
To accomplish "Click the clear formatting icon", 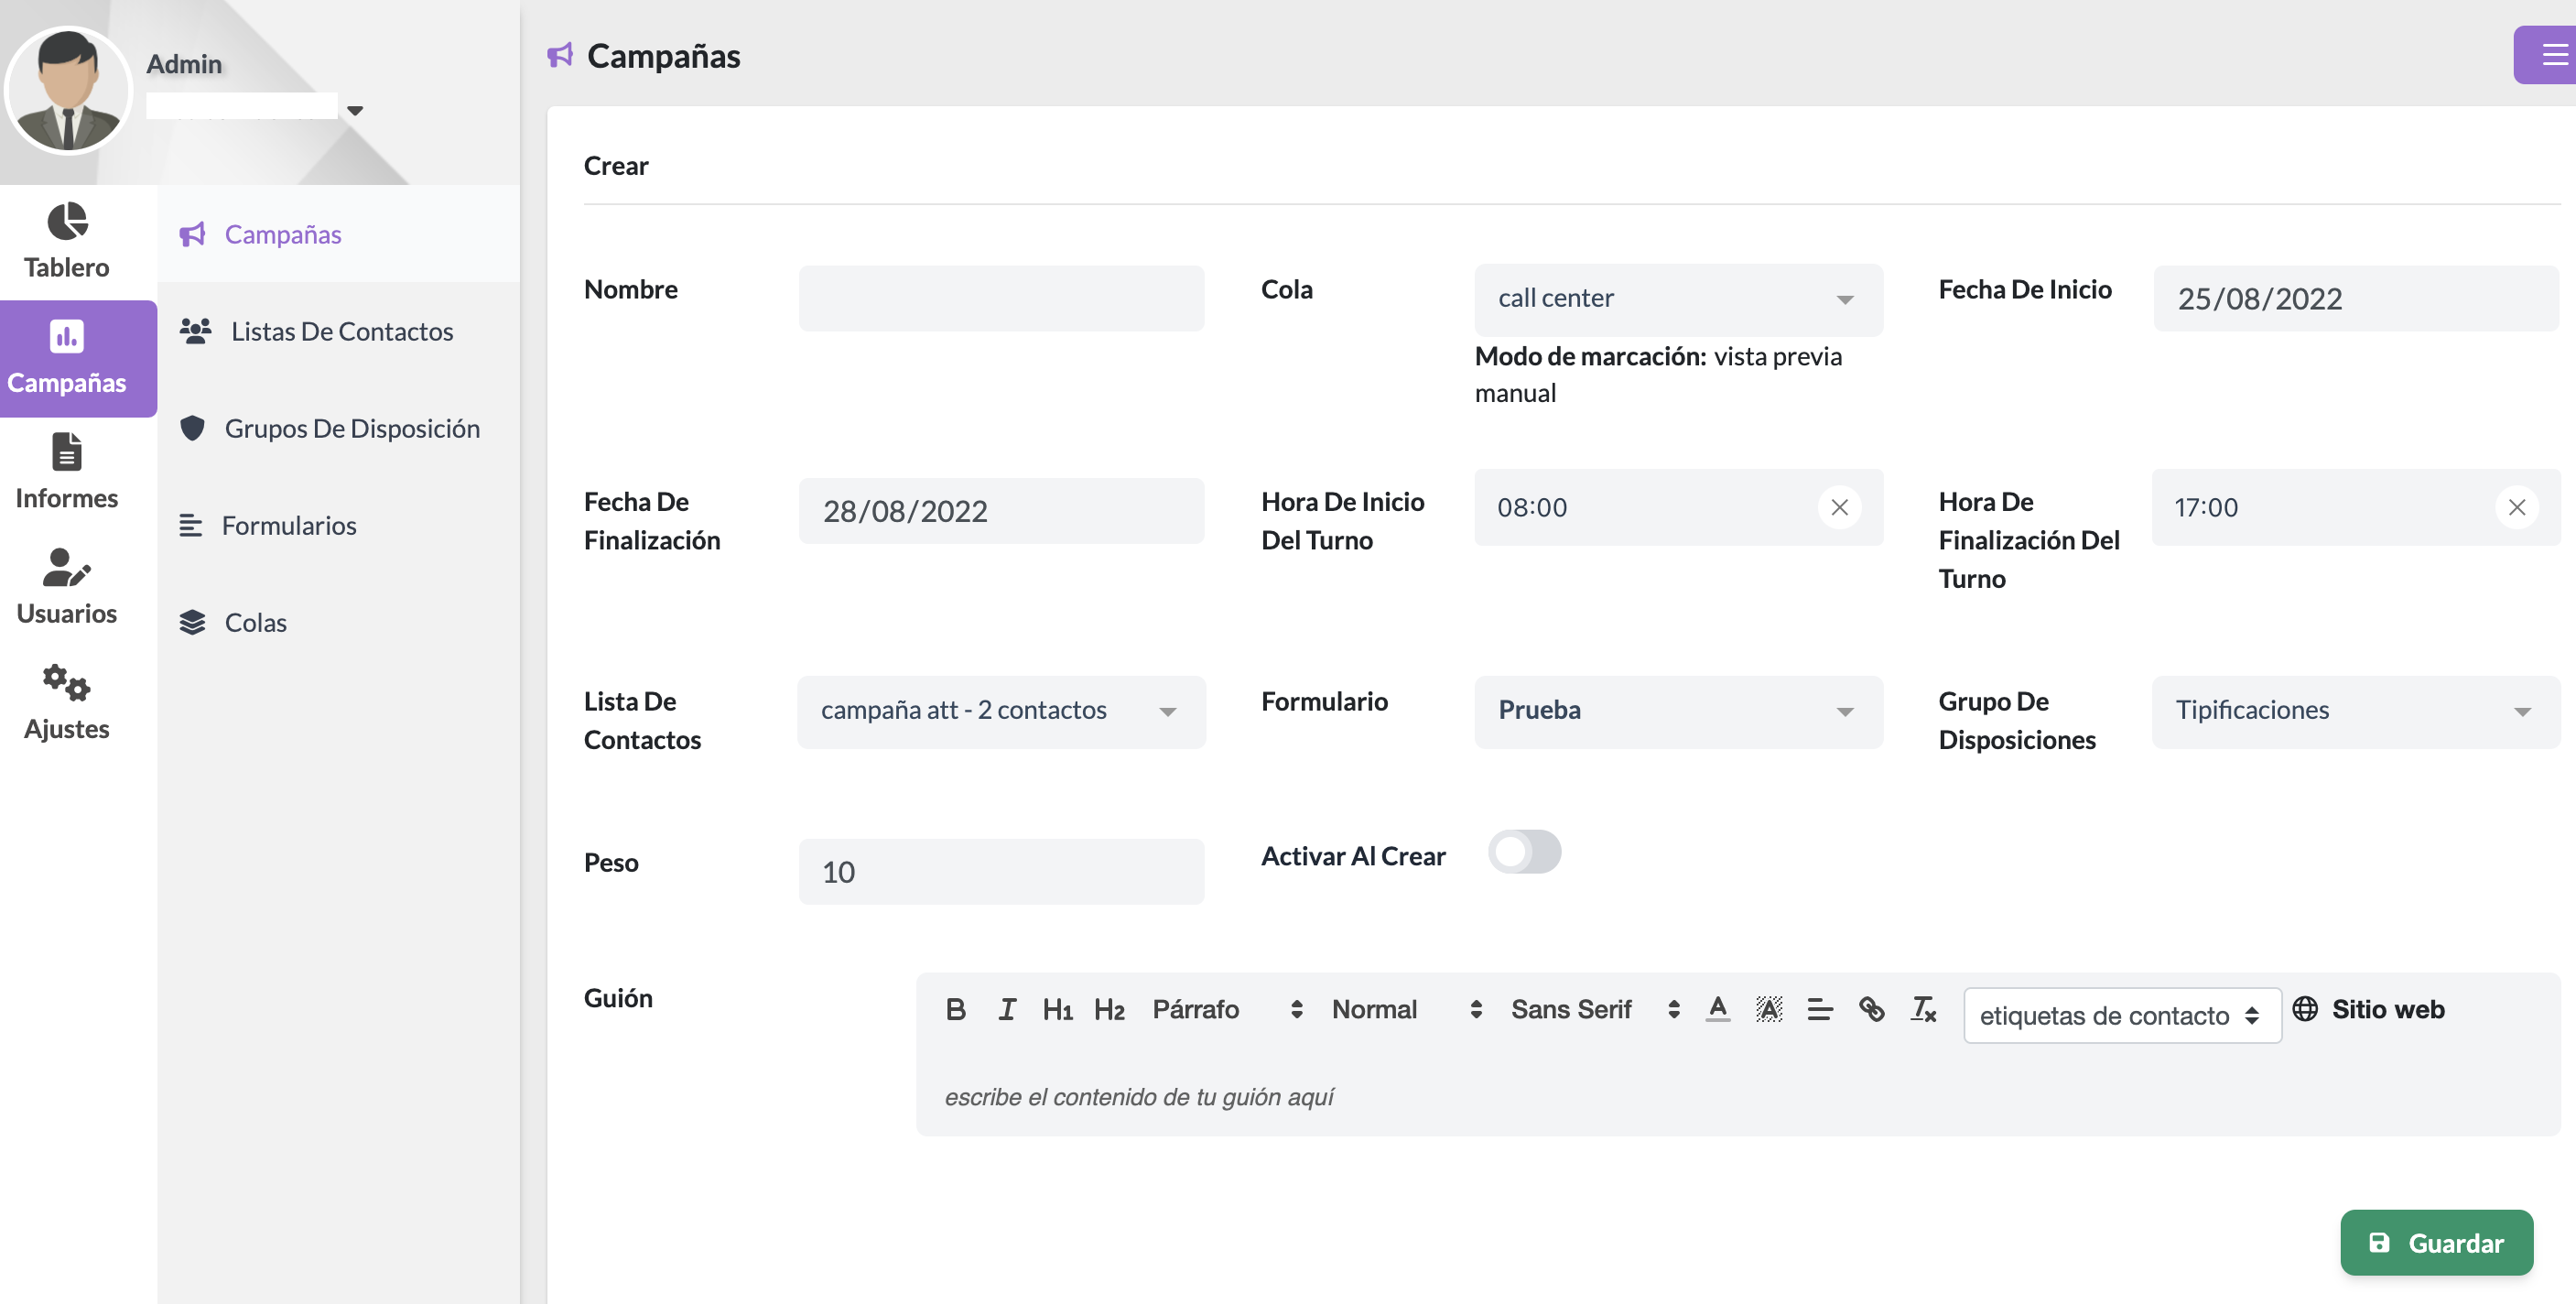I will click(x=1923, y=1009).
